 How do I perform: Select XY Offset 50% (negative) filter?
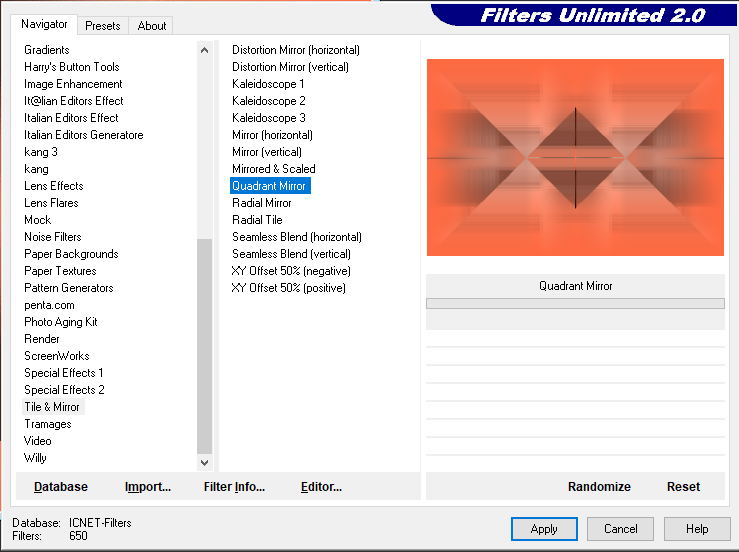(x=291, y=271)
